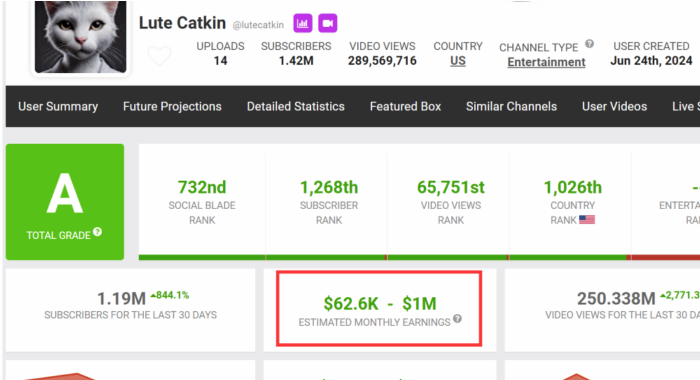Click the Total Grade help question mark
Image resolution: width=700 pixels, height=380 pixels.
pos(97,232)
